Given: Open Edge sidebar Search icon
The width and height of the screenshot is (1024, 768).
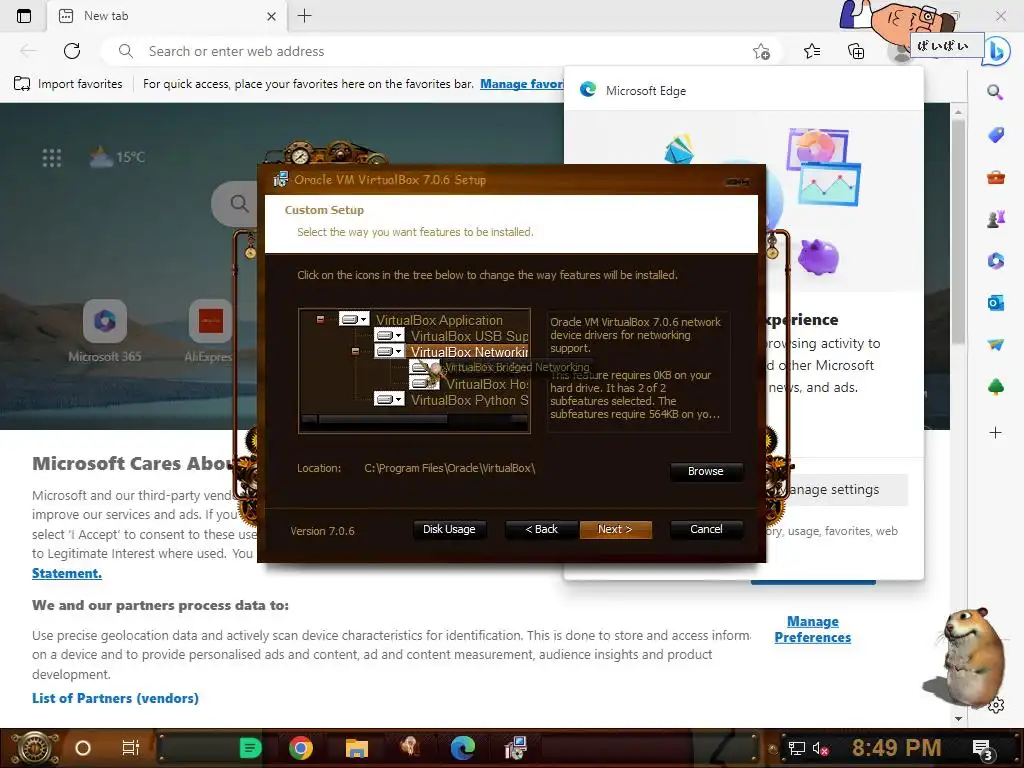Looking at the screenshot, I should (x=995, y=92).
